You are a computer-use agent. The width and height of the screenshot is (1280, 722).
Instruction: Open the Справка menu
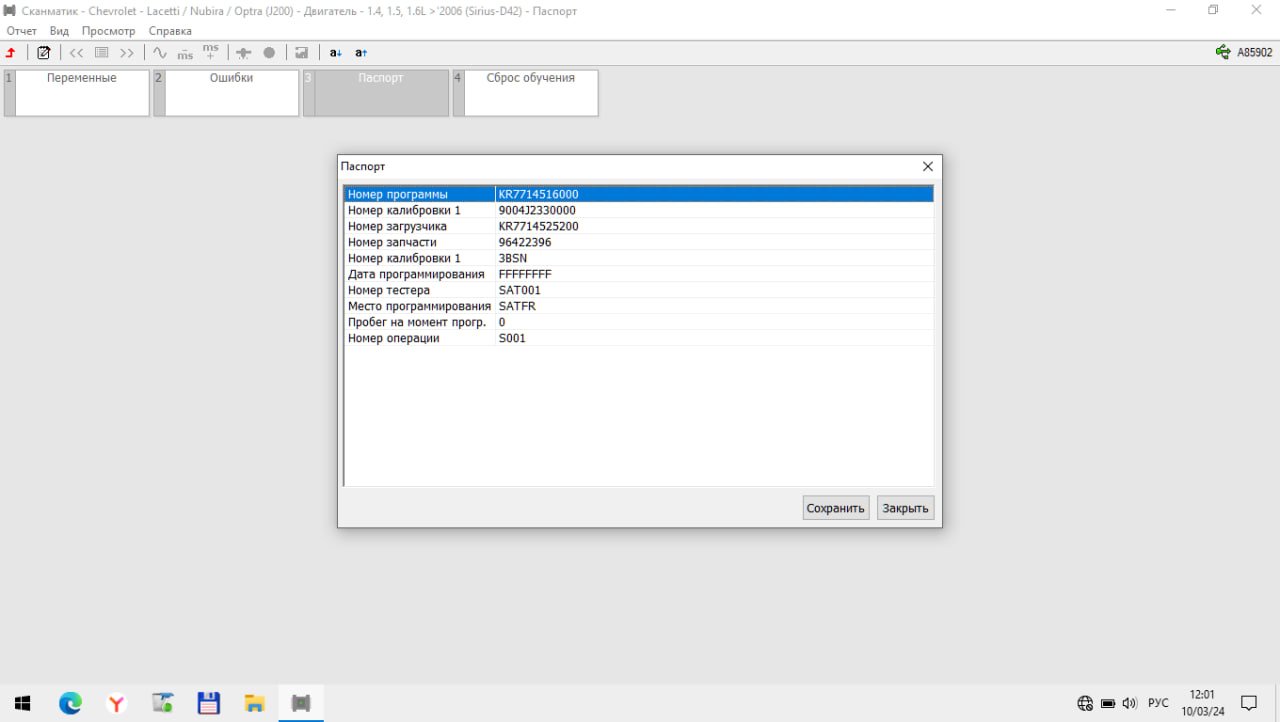coord(169,31)
